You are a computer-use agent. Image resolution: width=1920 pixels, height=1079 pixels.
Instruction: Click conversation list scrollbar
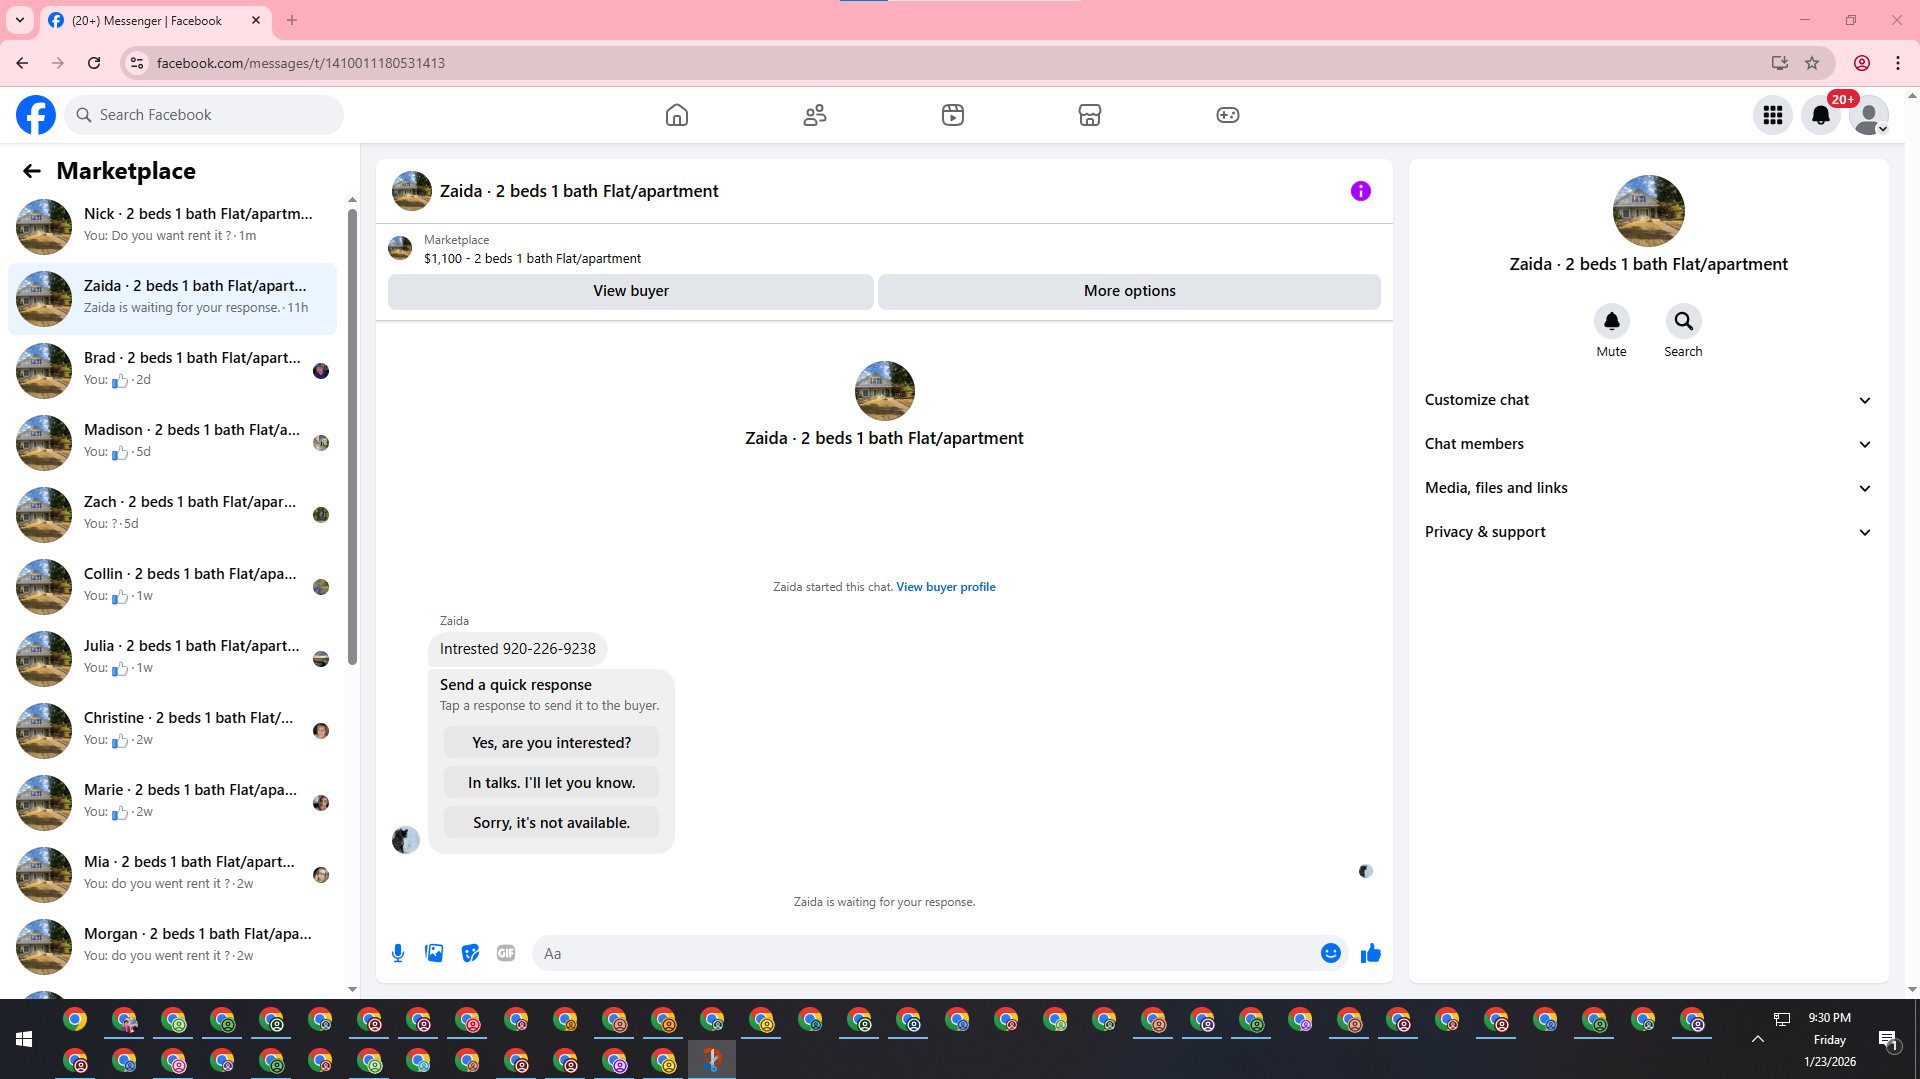[352, 437]
